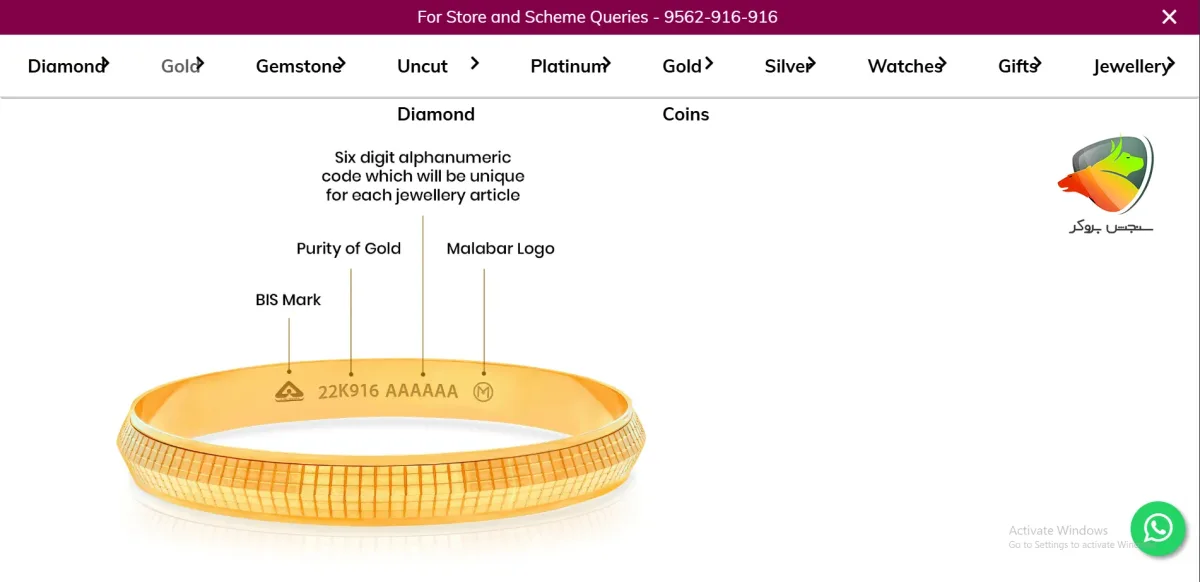Click the Malabar M logo on the ring
The image size is (1200, 582).
483,392
